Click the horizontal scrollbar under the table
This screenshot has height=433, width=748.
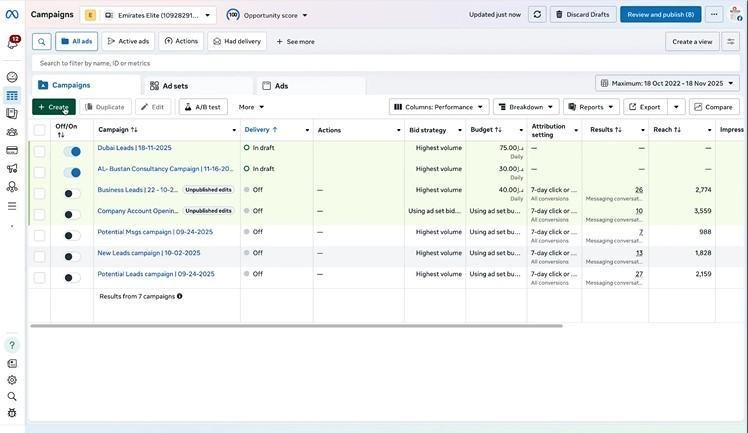296,326
